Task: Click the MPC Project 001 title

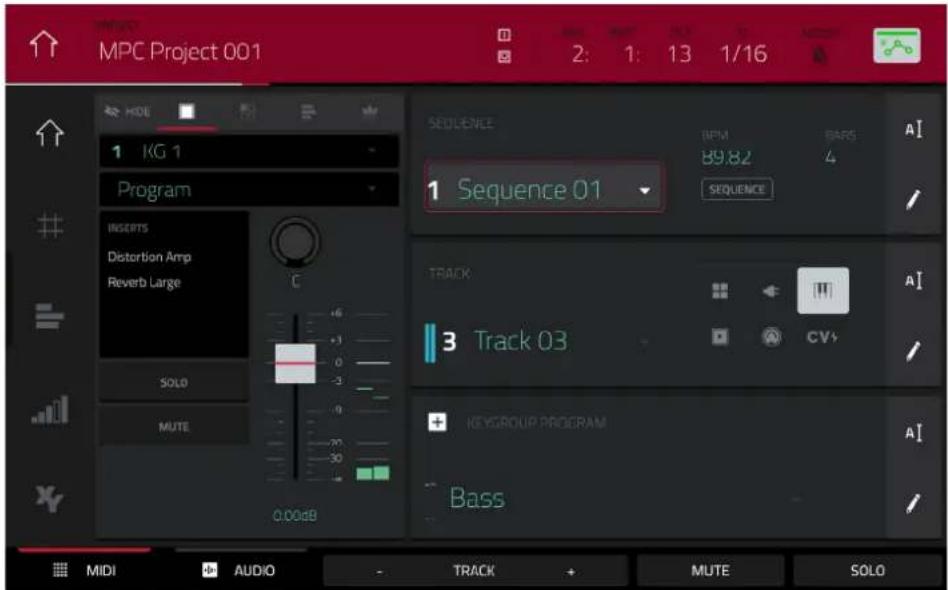Action: coord(180,52)
